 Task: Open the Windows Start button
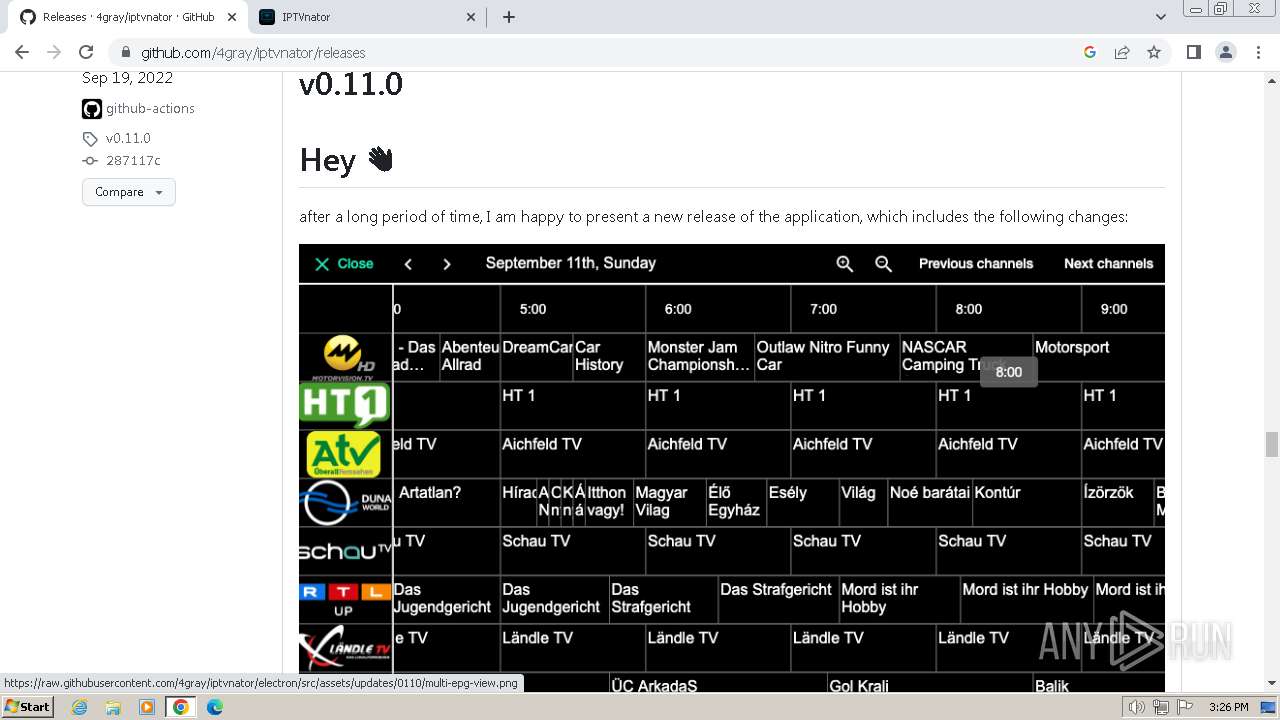(x=28, y=707)
